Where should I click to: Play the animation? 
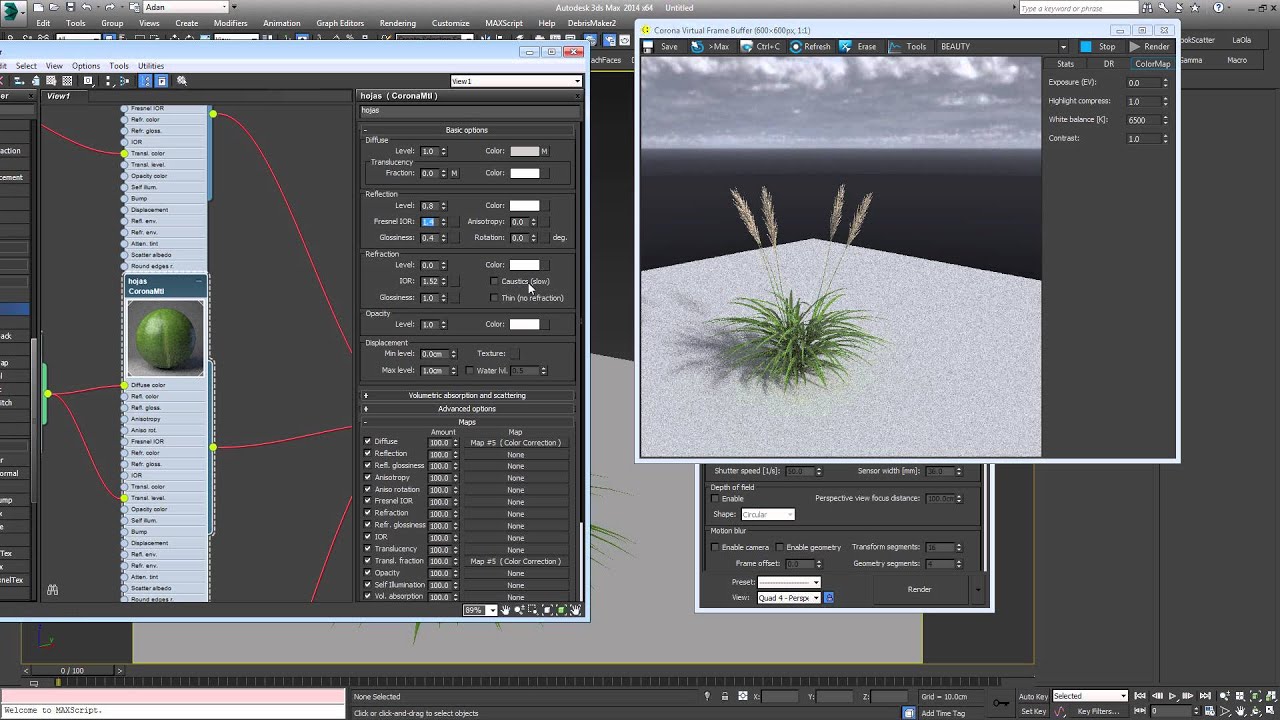[x=1172, y=696]
